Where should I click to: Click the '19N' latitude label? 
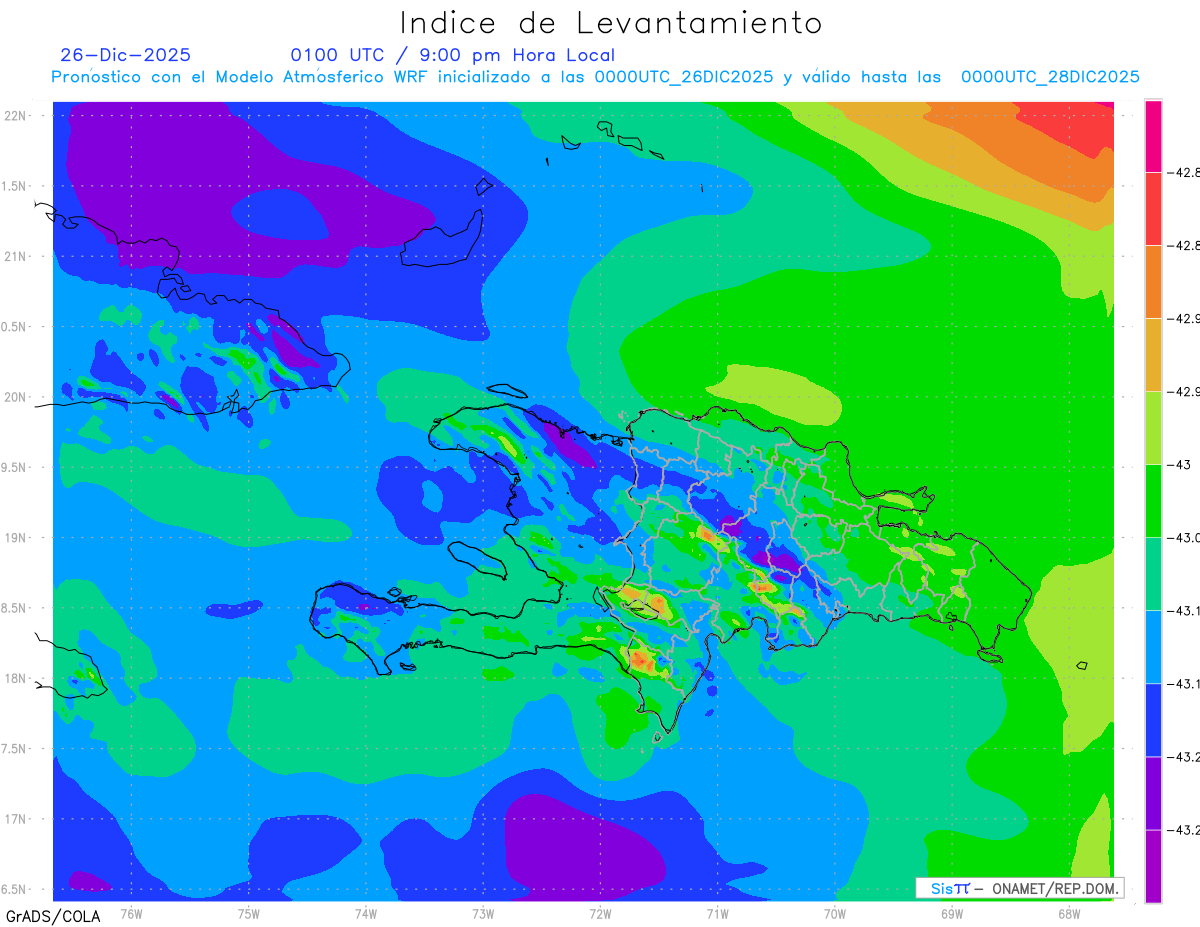click(15, 537)
